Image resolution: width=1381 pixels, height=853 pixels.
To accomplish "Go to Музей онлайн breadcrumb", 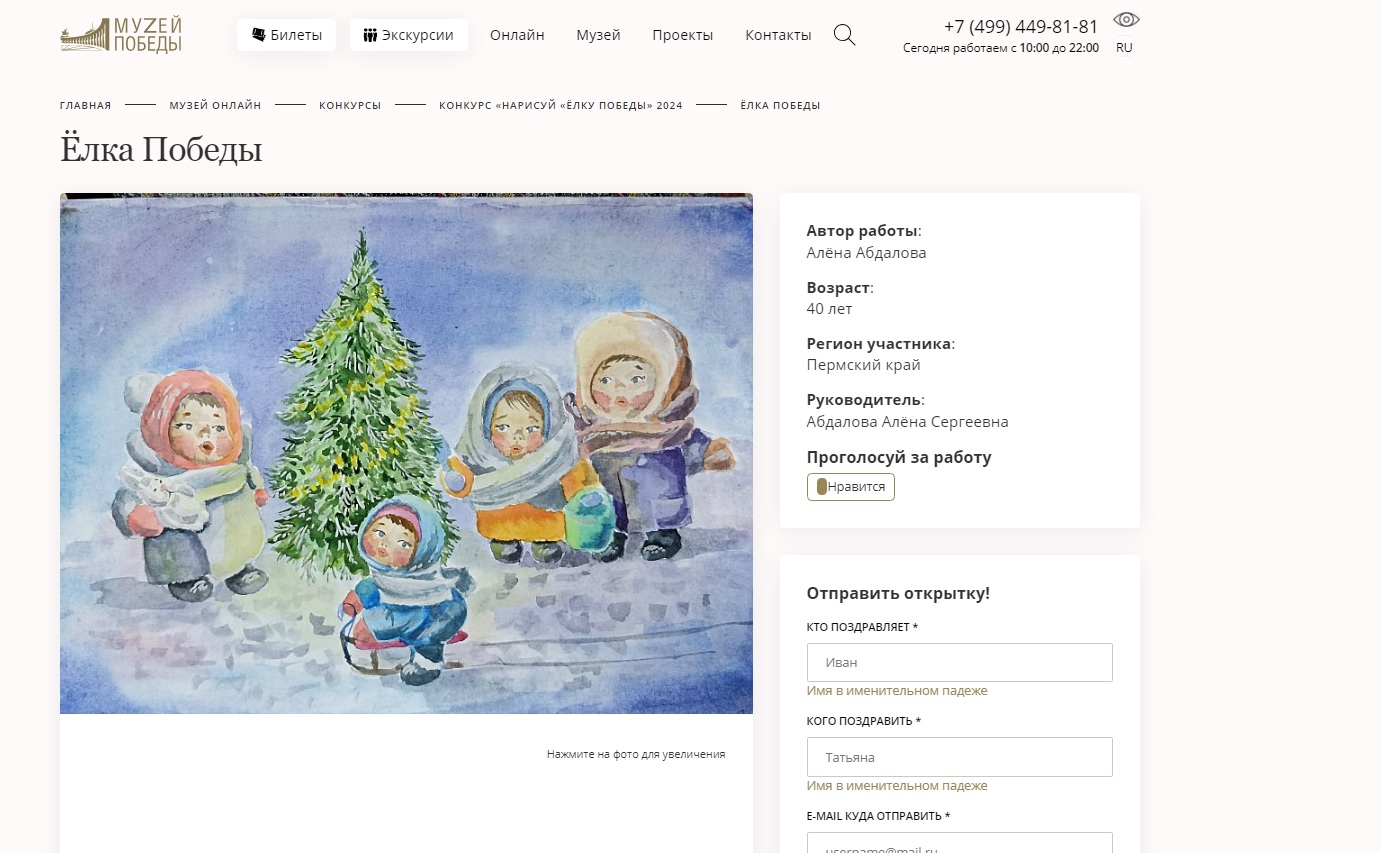I will click(x=215, y=106).
